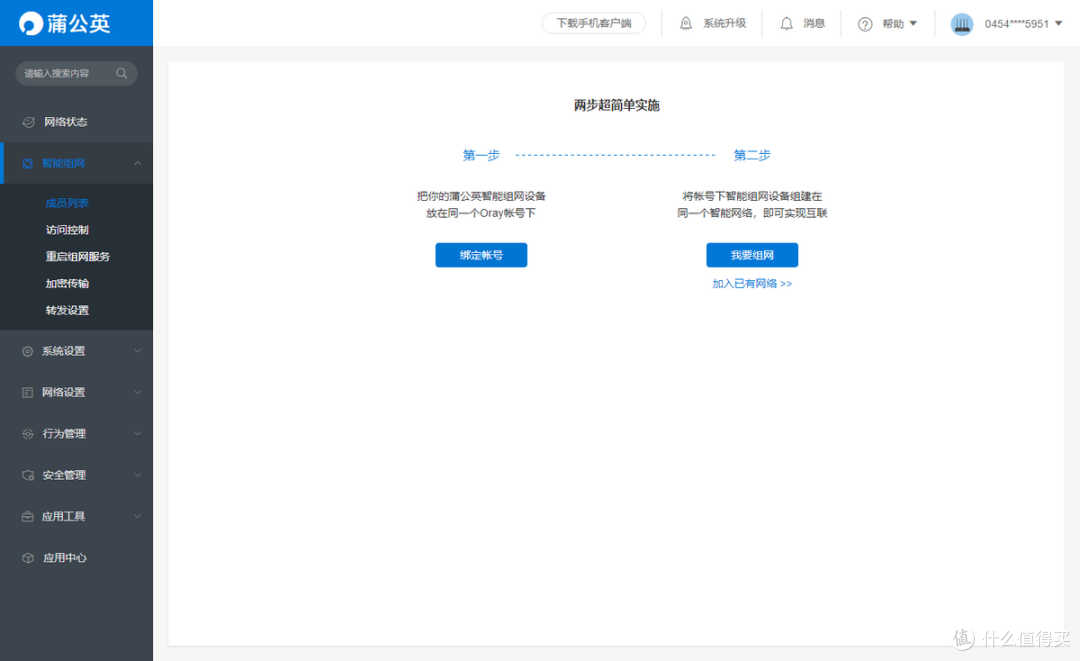Click the 行为管理 icon

tap(28, 434)
